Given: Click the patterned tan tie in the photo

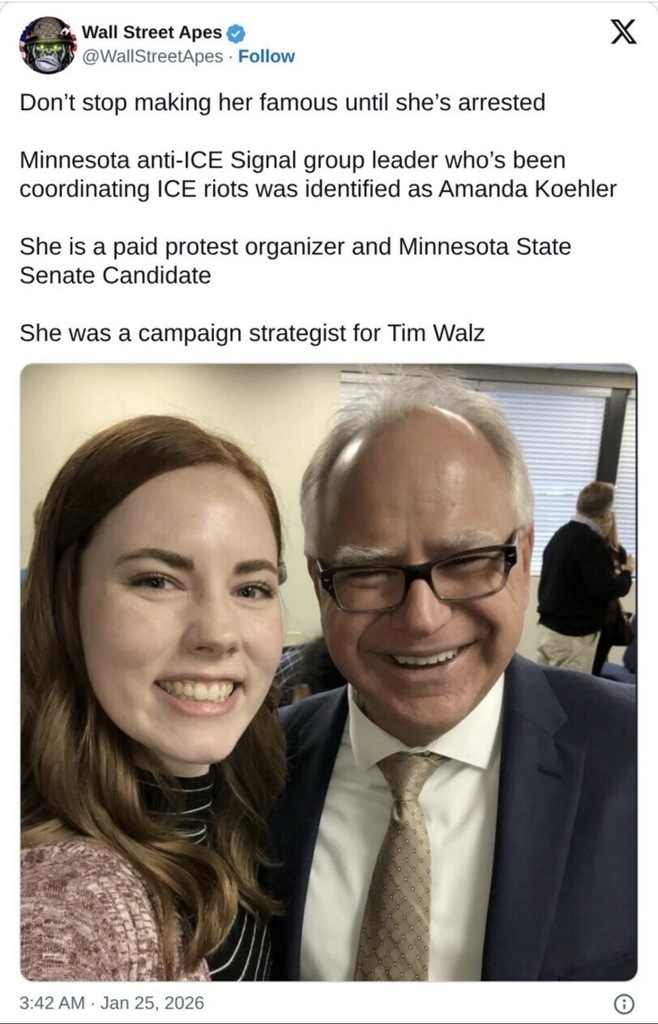Looking at the screenshot, I should pyautogui.click(x=398, y=865).
